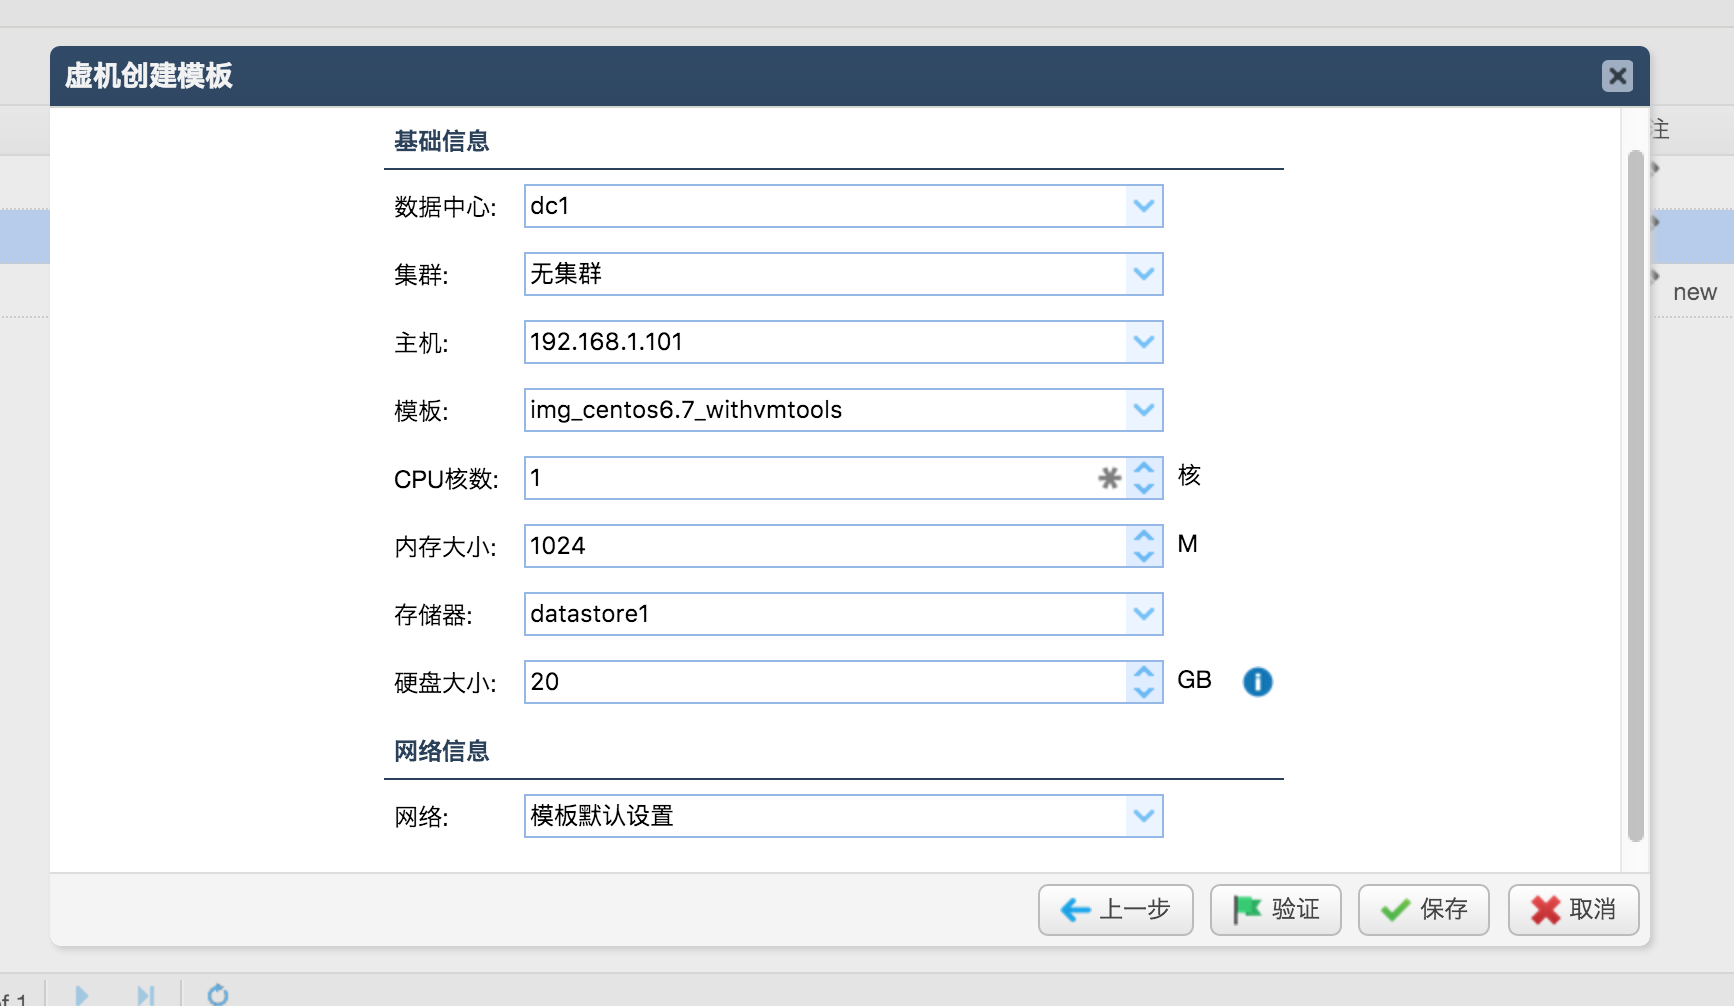Click the next page arrow at bottom
The image size is (1734, 1006).
82,993
